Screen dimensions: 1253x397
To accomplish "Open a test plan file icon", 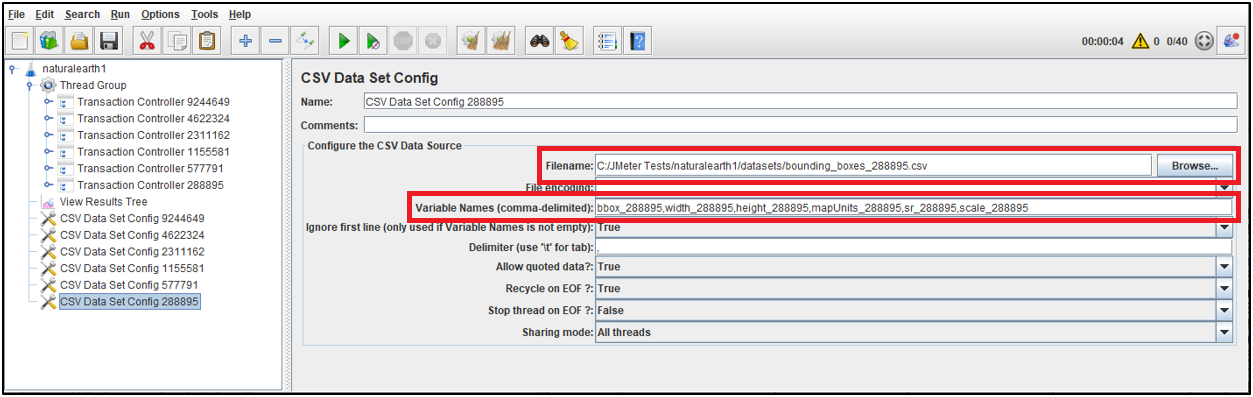I will pyautogui.click(x=79, y=41).
